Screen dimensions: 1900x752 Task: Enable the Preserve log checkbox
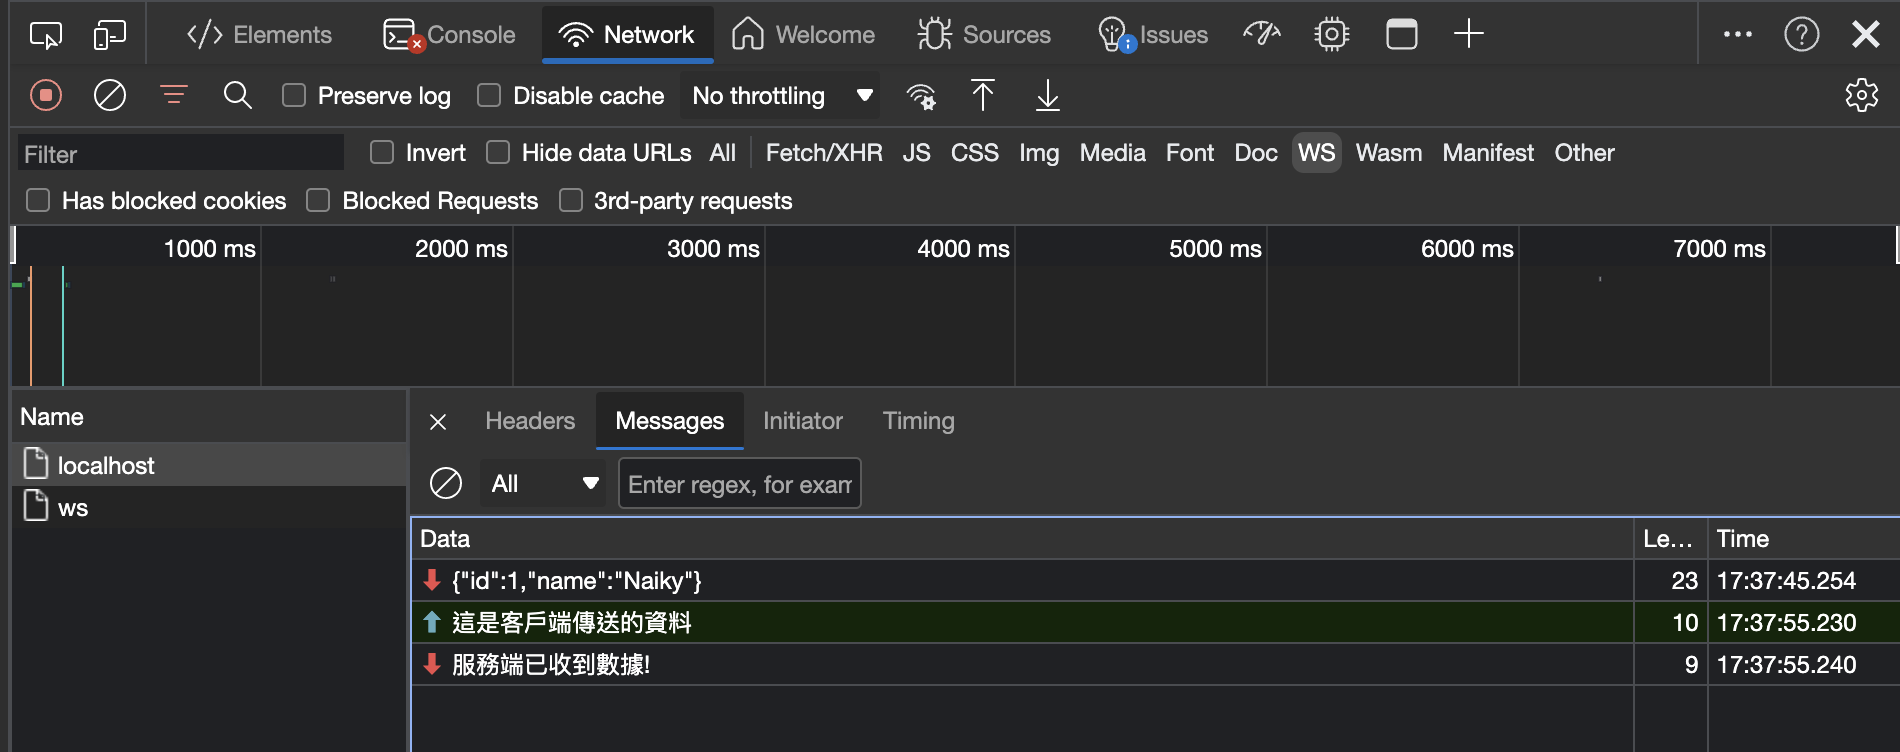click(294, 95)
